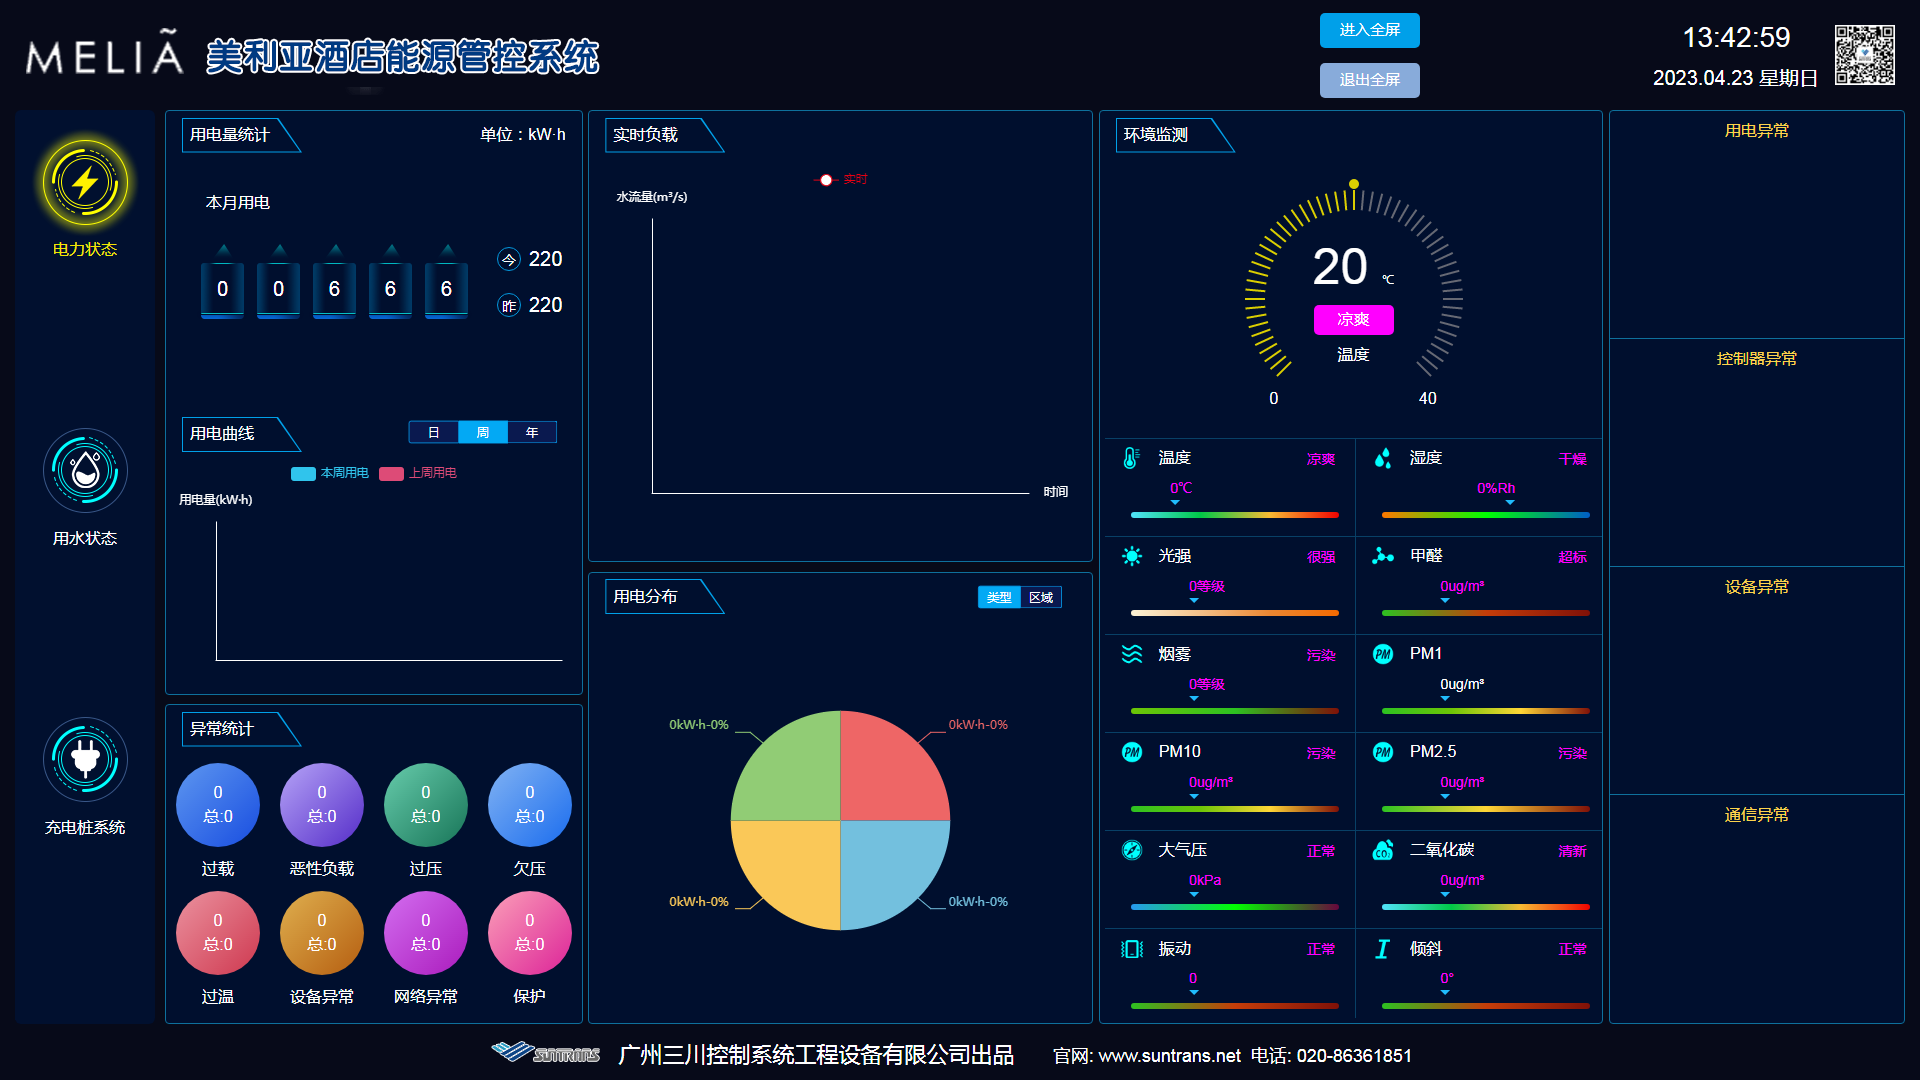Click the yellow pie chart slice

795,865
